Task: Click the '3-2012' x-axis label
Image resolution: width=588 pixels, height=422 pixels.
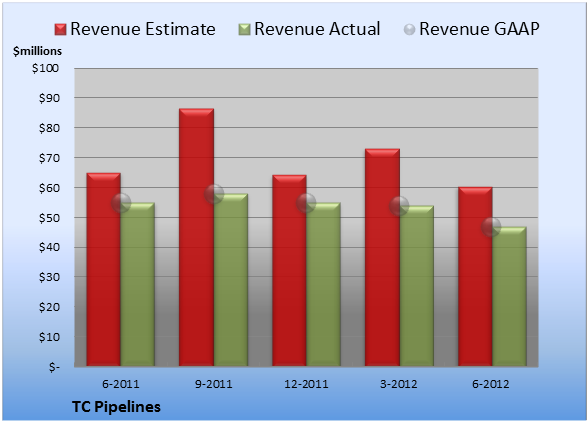Action: tap(399, 384)
